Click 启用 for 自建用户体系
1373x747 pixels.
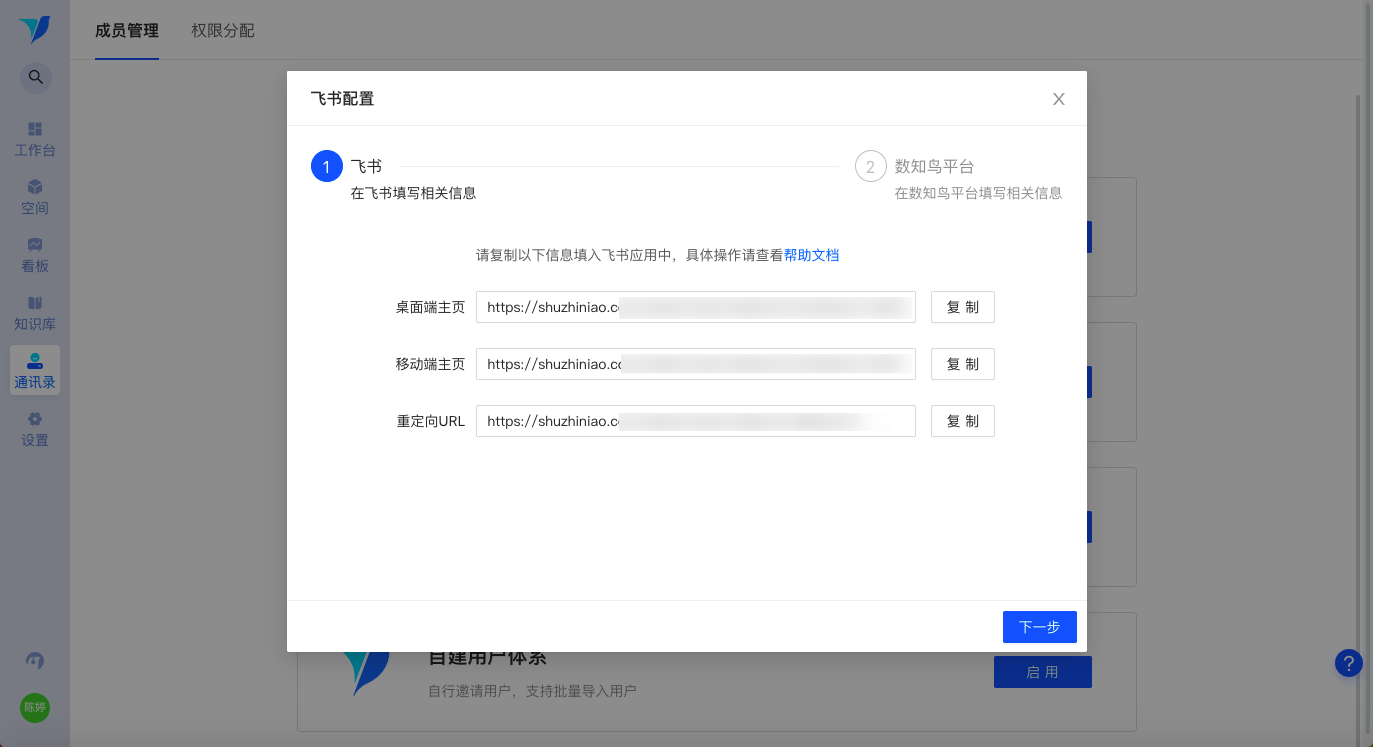[1043, 672]
